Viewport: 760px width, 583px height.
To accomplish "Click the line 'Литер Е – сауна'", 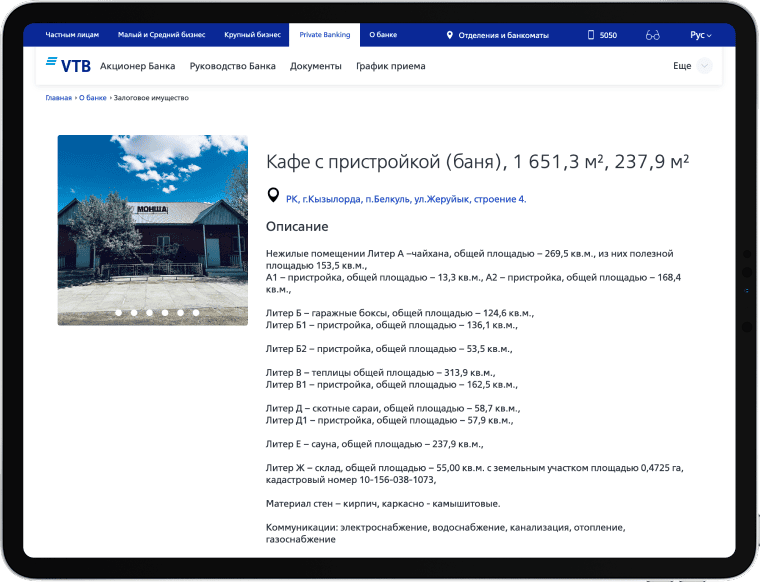I will 374,444.
